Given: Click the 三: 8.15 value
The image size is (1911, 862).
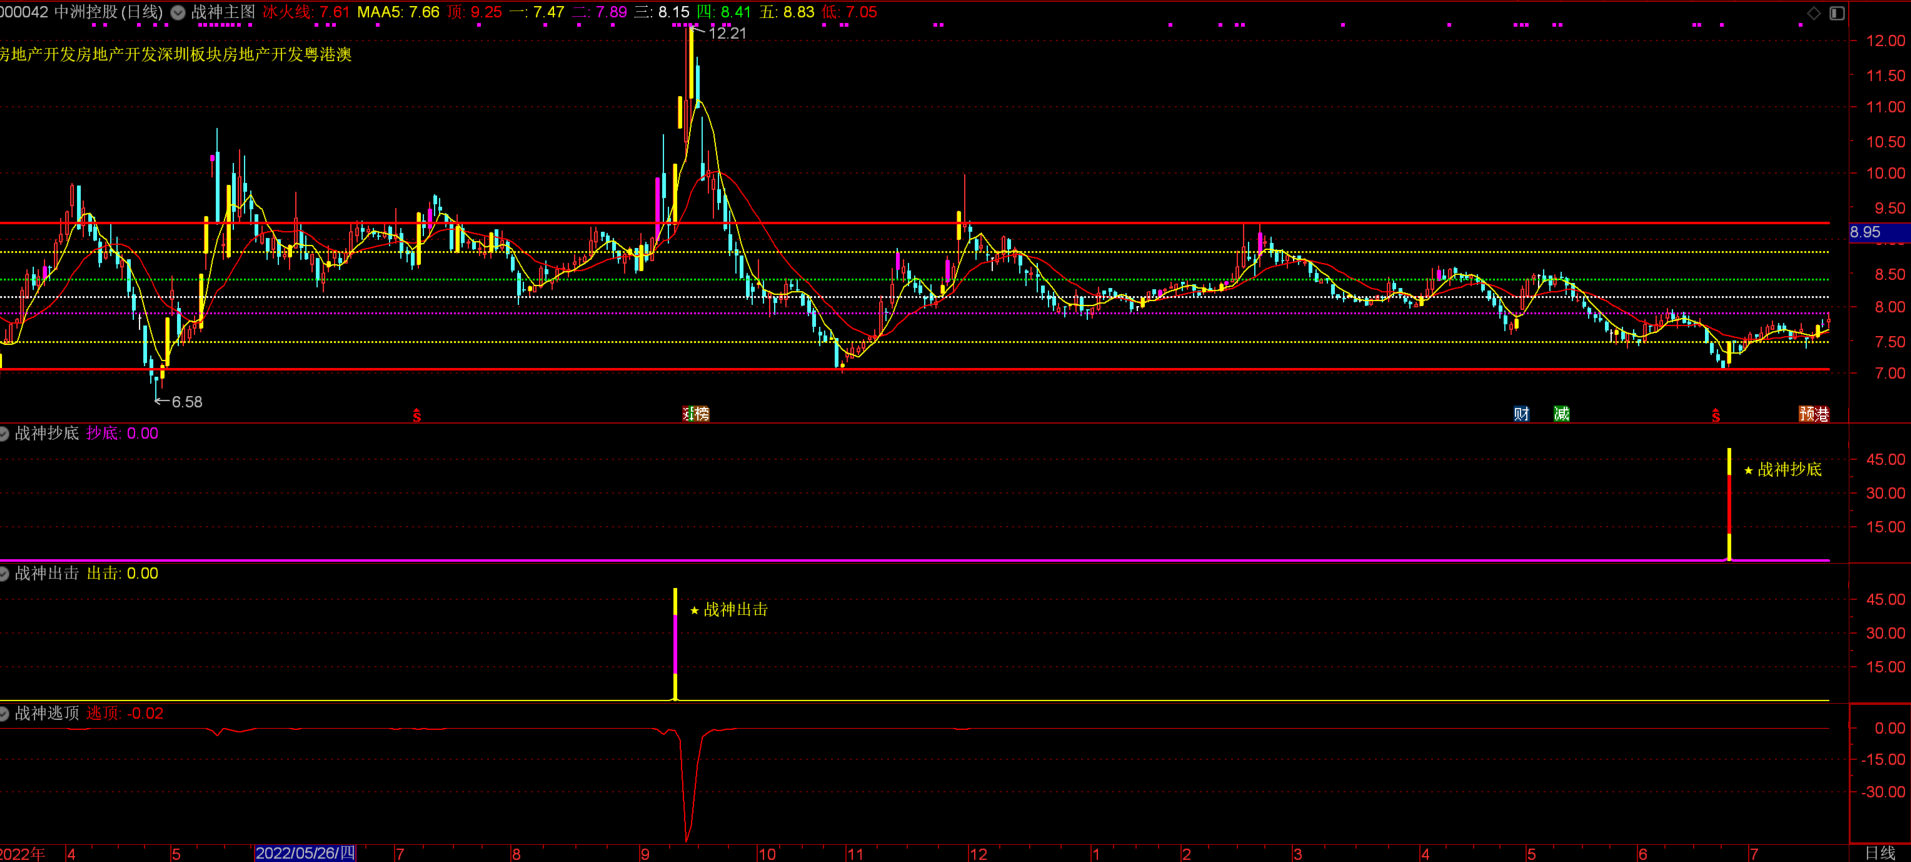Looking at the screenshot, I should tap(662, 12).
